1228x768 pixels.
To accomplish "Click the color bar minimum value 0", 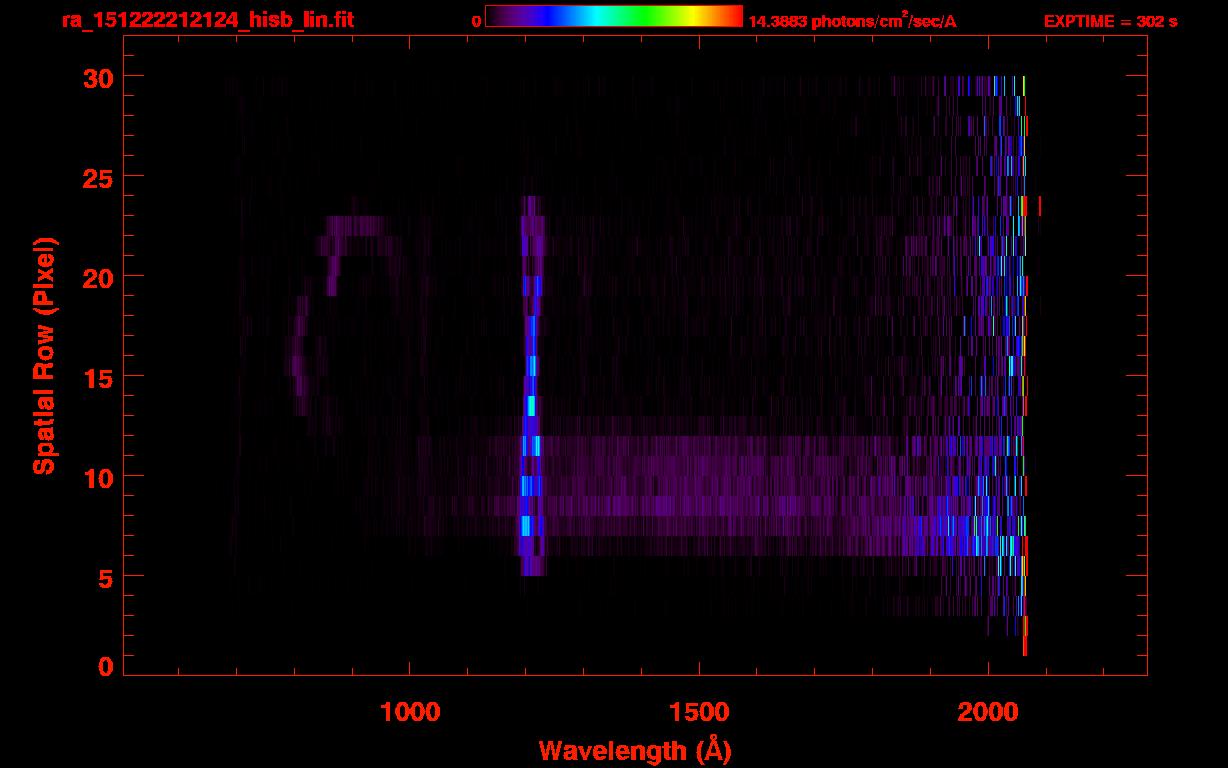I will coord(477,21).
